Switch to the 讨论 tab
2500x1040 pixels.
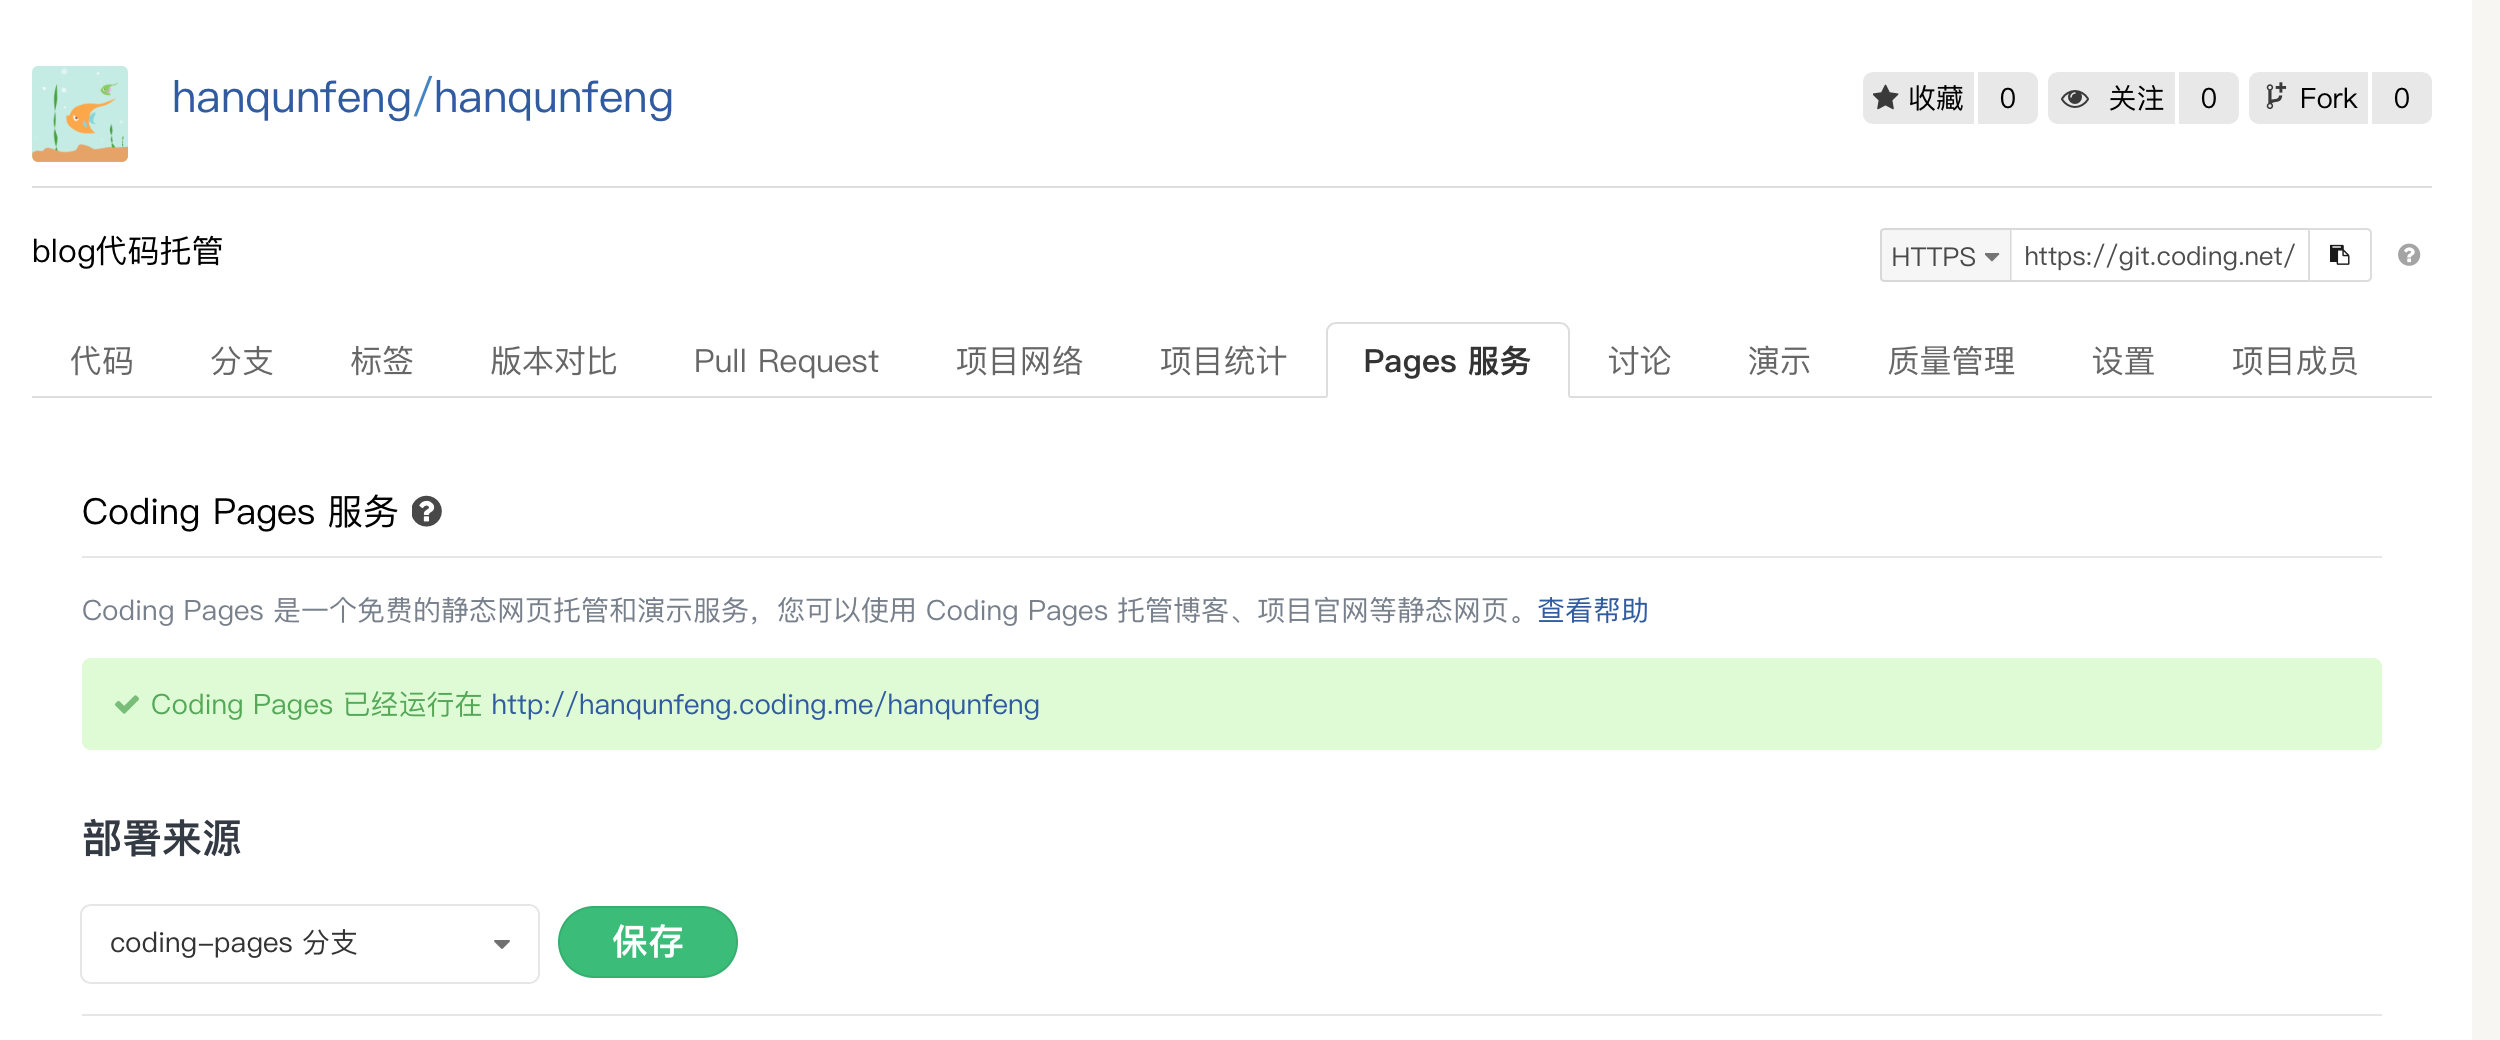click(x=1639, y=361)
